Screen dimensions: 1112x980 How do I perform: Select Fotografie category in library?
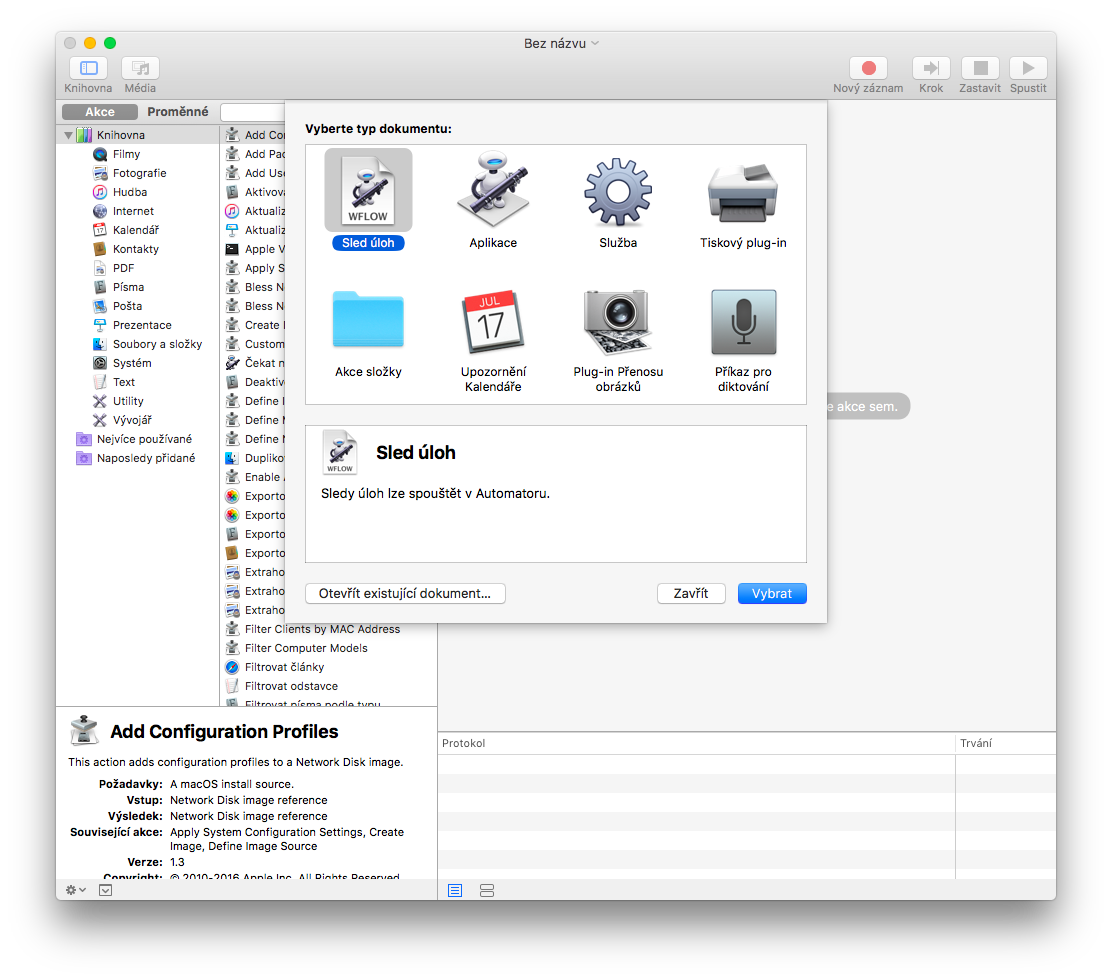coord(138,173)
